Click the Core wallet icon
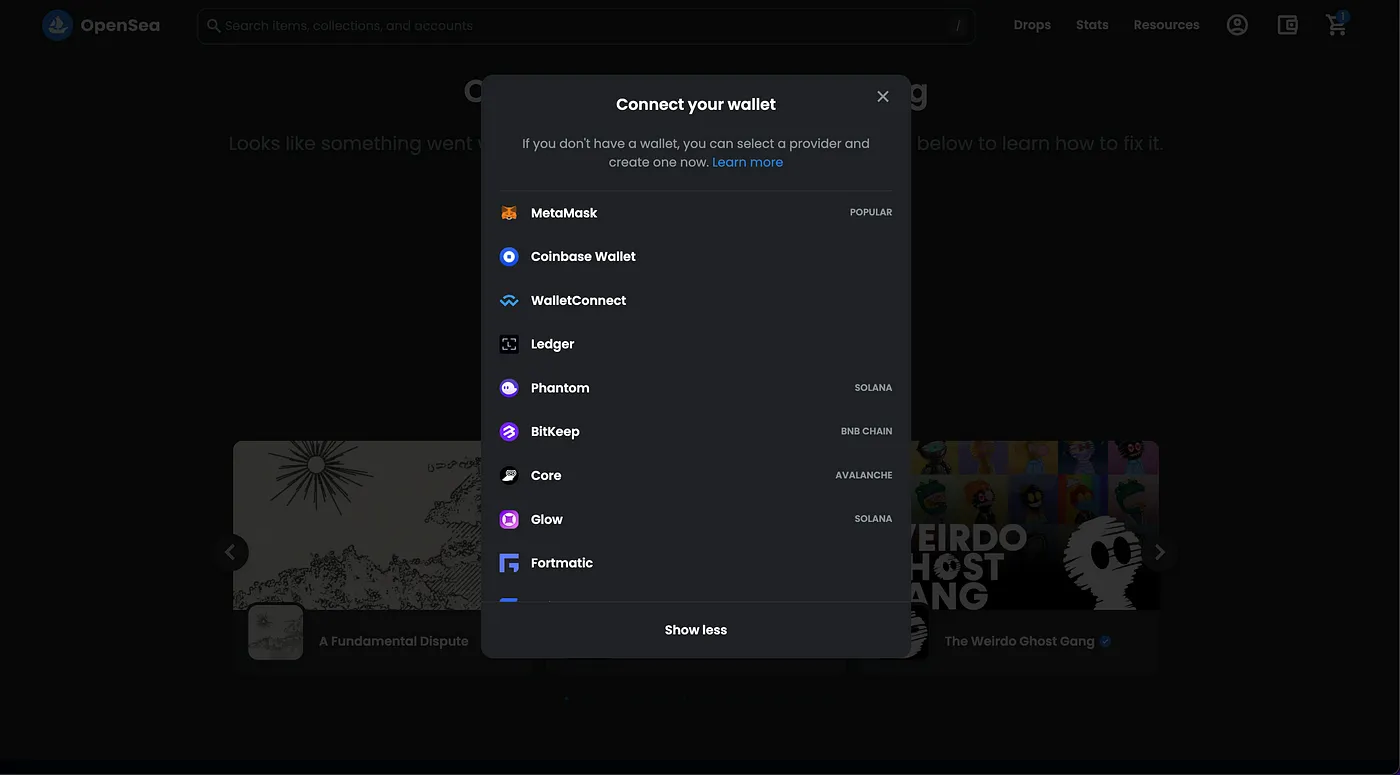 [x=509, y=476]
